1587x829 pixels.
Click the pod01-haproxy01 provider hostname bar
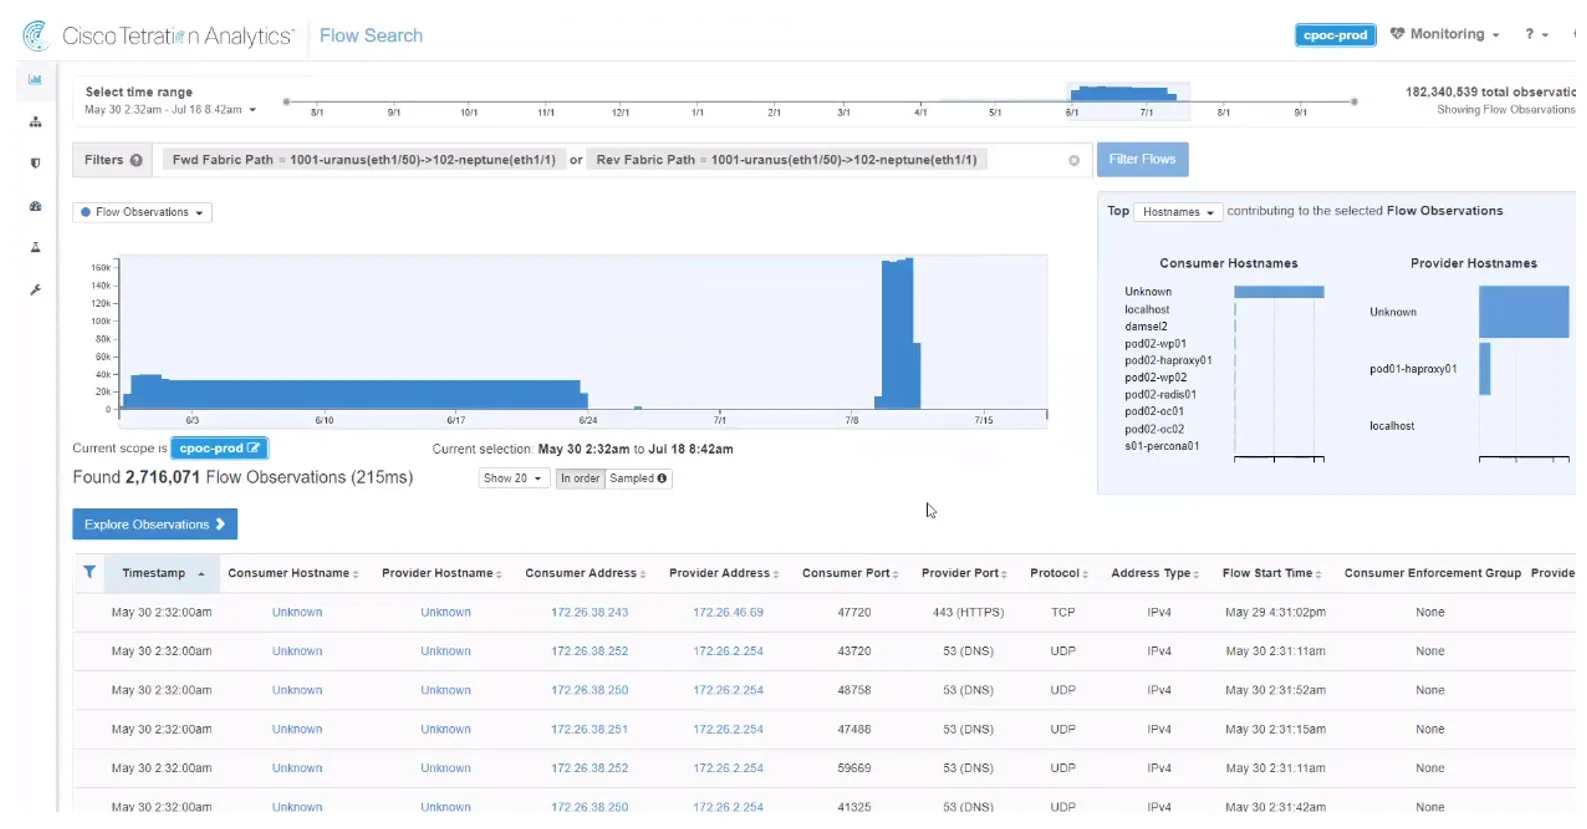click(1485, 369)
